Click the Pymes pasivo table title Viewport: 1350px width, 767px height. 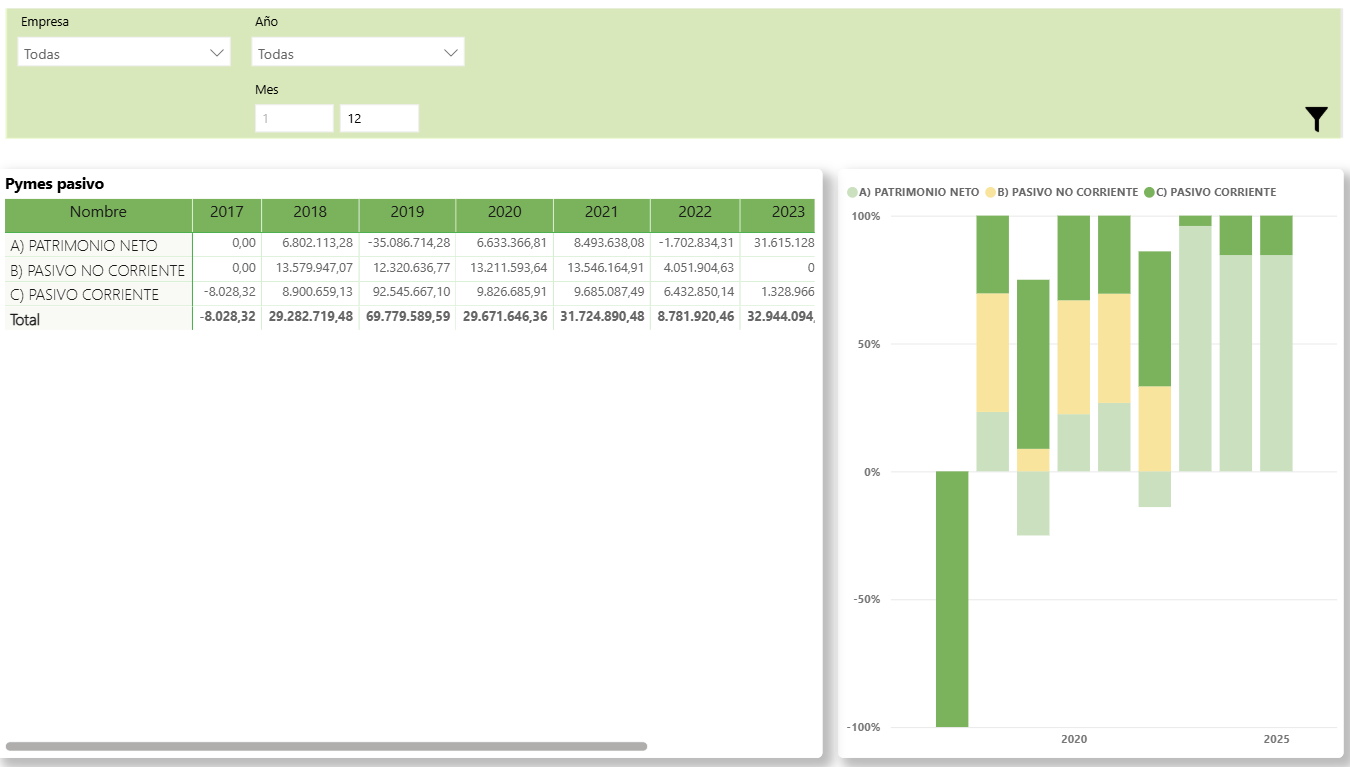click(55, 184)
